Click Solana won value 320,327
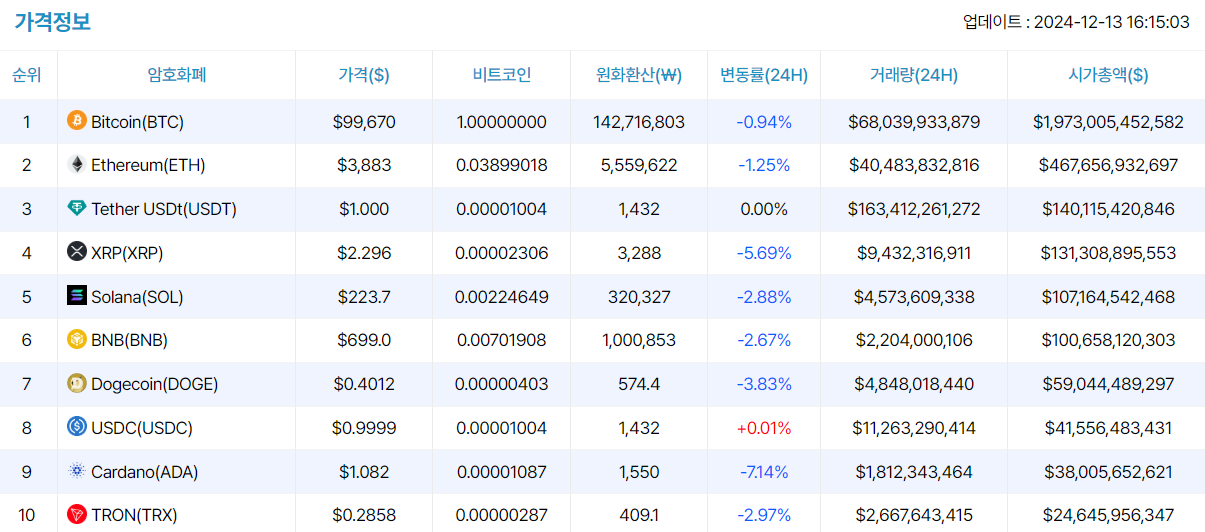Image resolution: width=1205 pixels, height=532 pixels. click(639, 297)
